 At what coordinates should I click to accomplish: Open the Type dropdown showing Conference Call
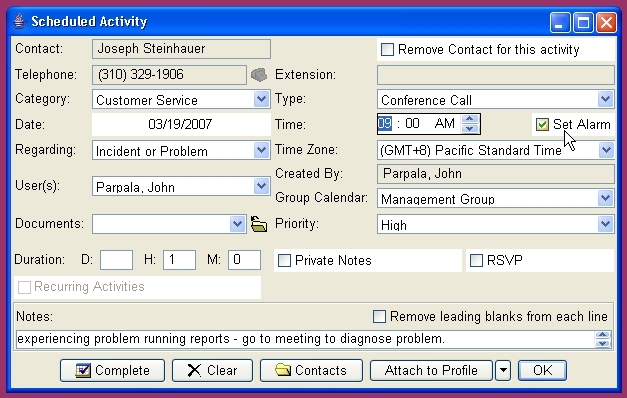[x=605, y=99]
